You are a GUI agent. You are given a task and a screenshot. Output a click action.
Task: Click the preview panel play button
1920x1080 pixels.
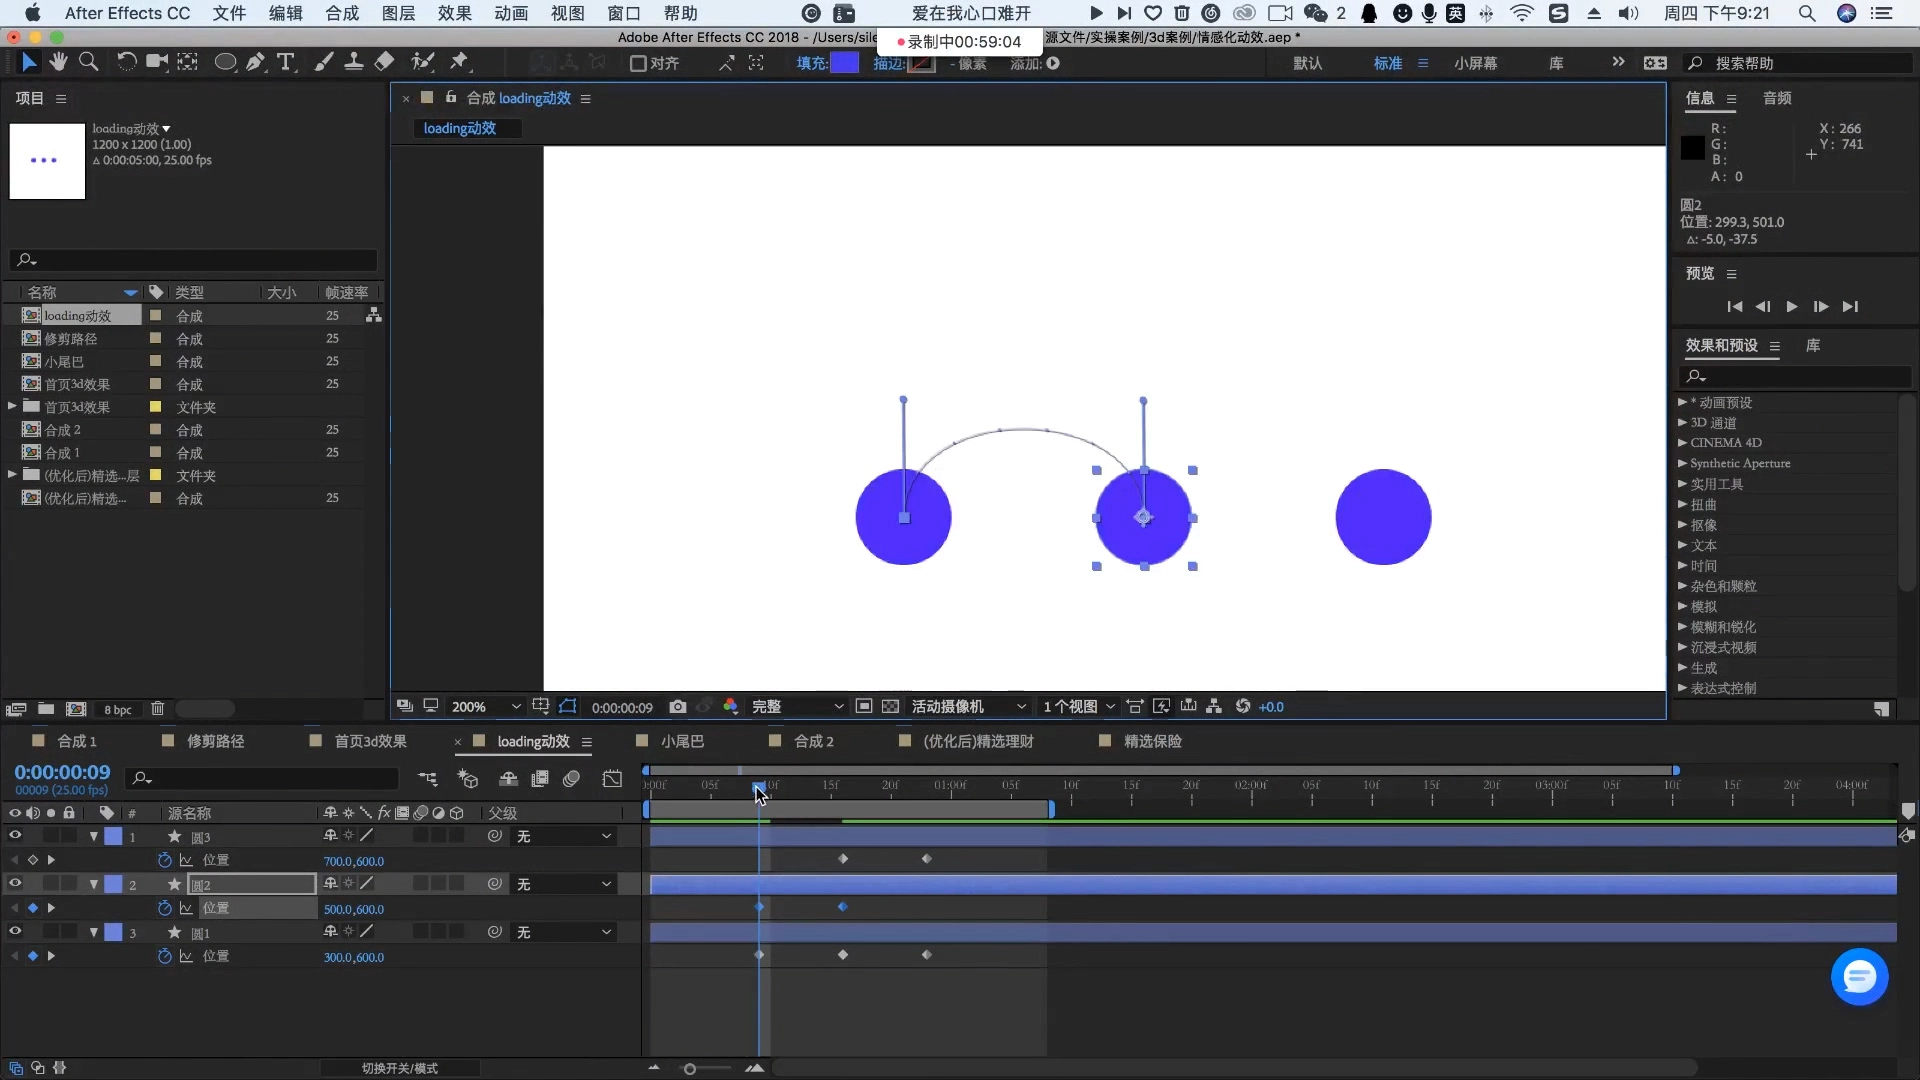coord(1791,306)
